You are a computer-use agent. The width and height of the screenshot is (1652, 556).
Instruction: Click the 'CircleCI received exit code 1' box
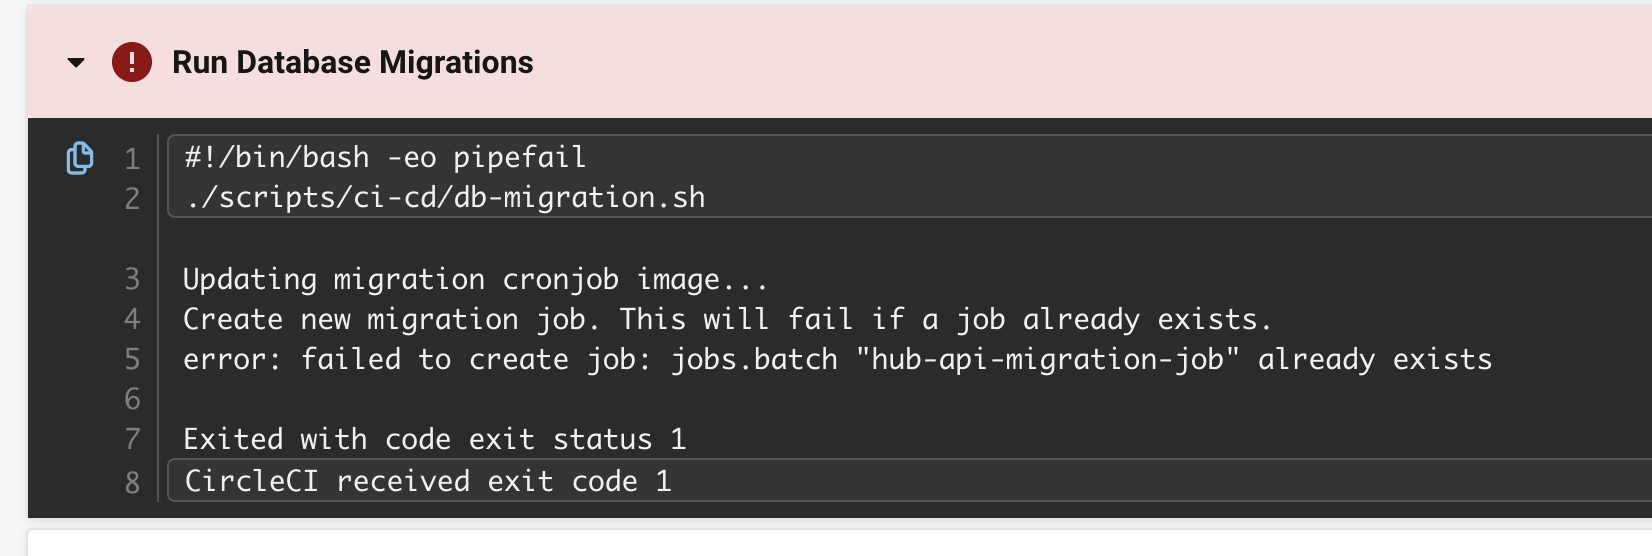tap(909, 481)
